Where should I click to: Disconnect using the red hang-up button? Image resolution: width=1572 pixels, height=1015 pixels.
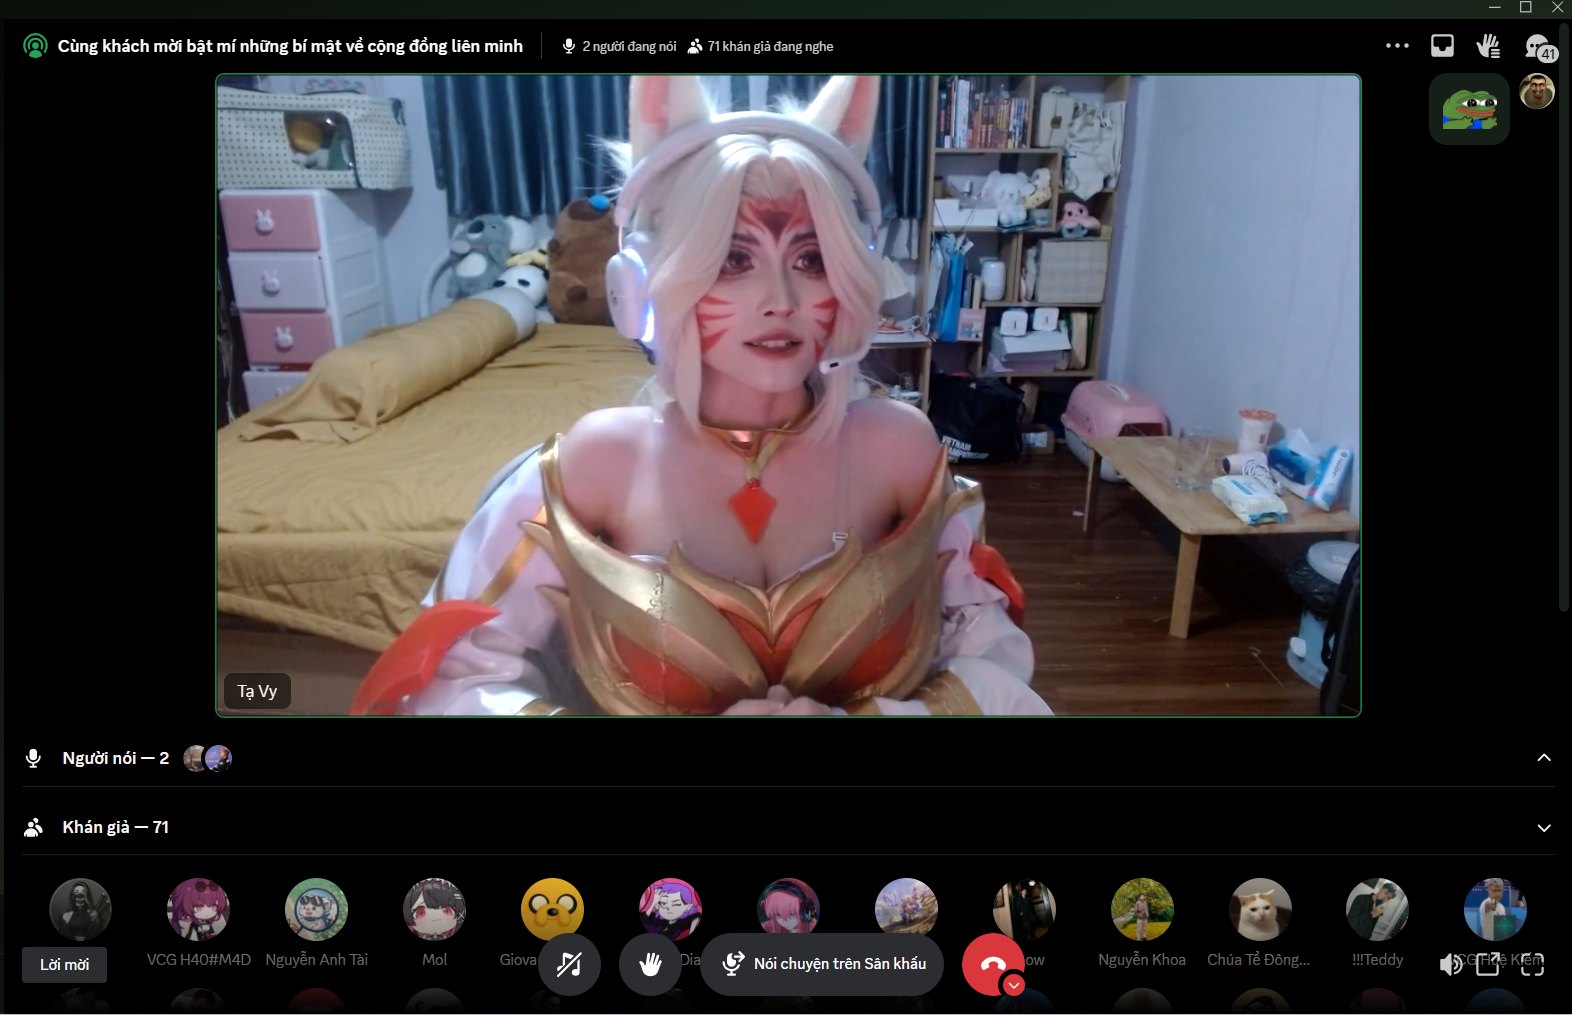click(x=992, y=964)
